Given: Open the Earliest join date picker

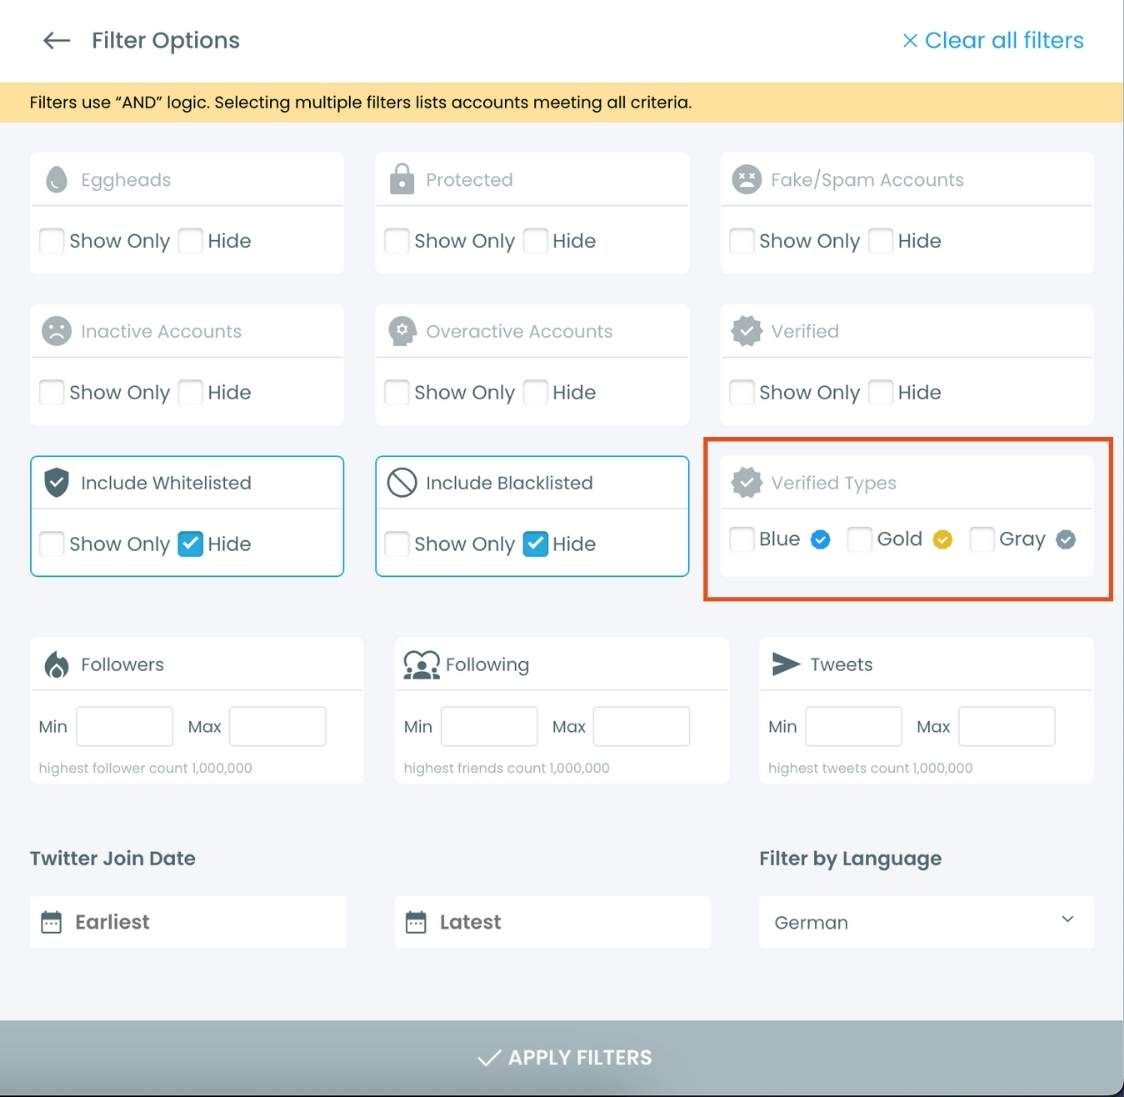Looking at the screenshot, I should click(187, 921).
